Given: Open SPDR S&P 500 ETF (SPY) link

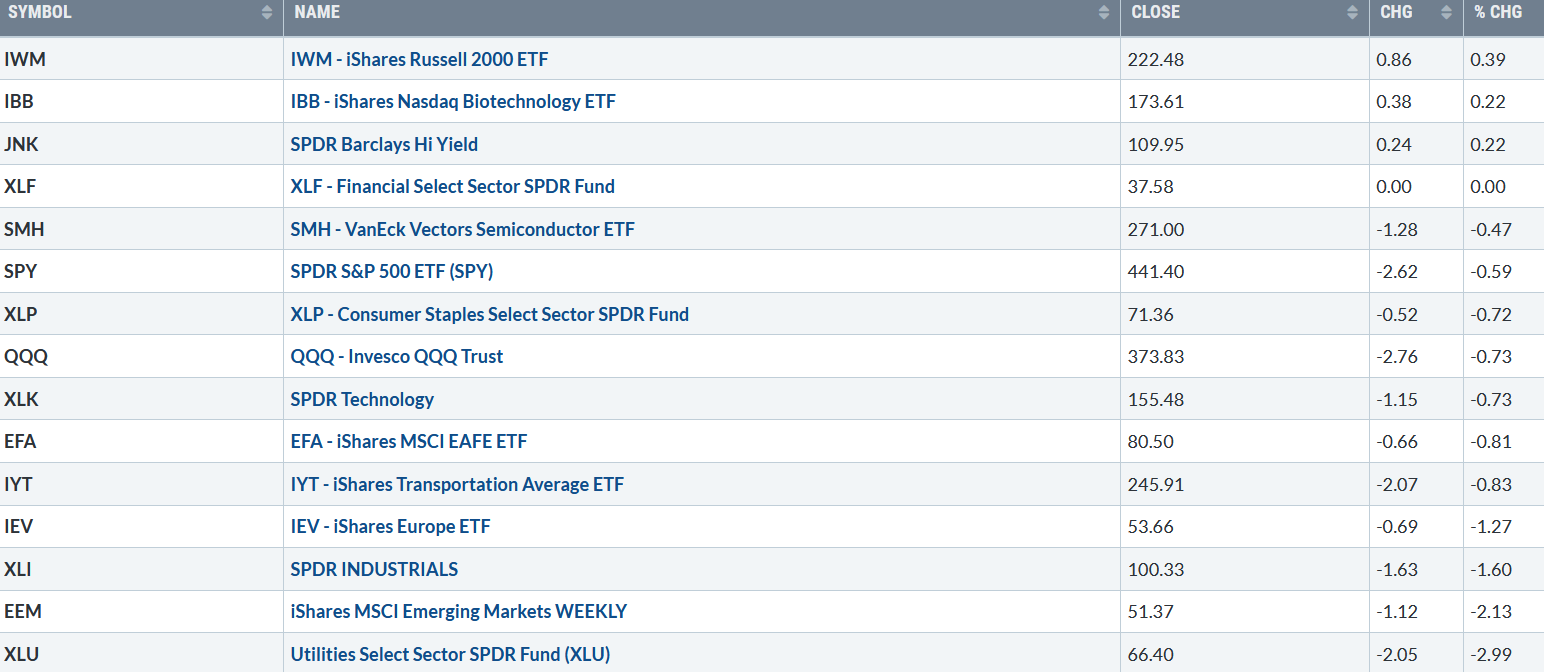Looking at the screenshot, I should pyautogui.click(x=391, y=272).
